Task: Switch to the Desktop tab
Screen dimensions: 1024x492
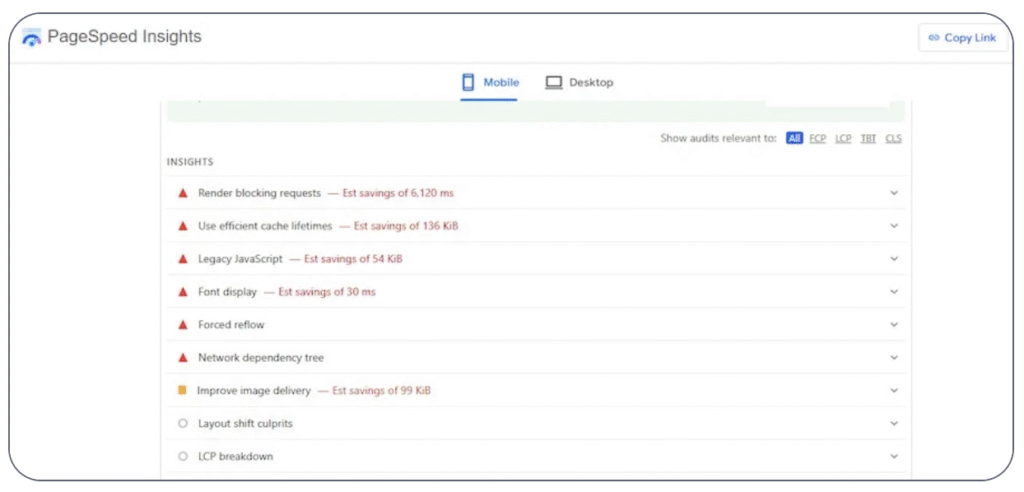Action: pyautogui.click(x=579, y=82)
